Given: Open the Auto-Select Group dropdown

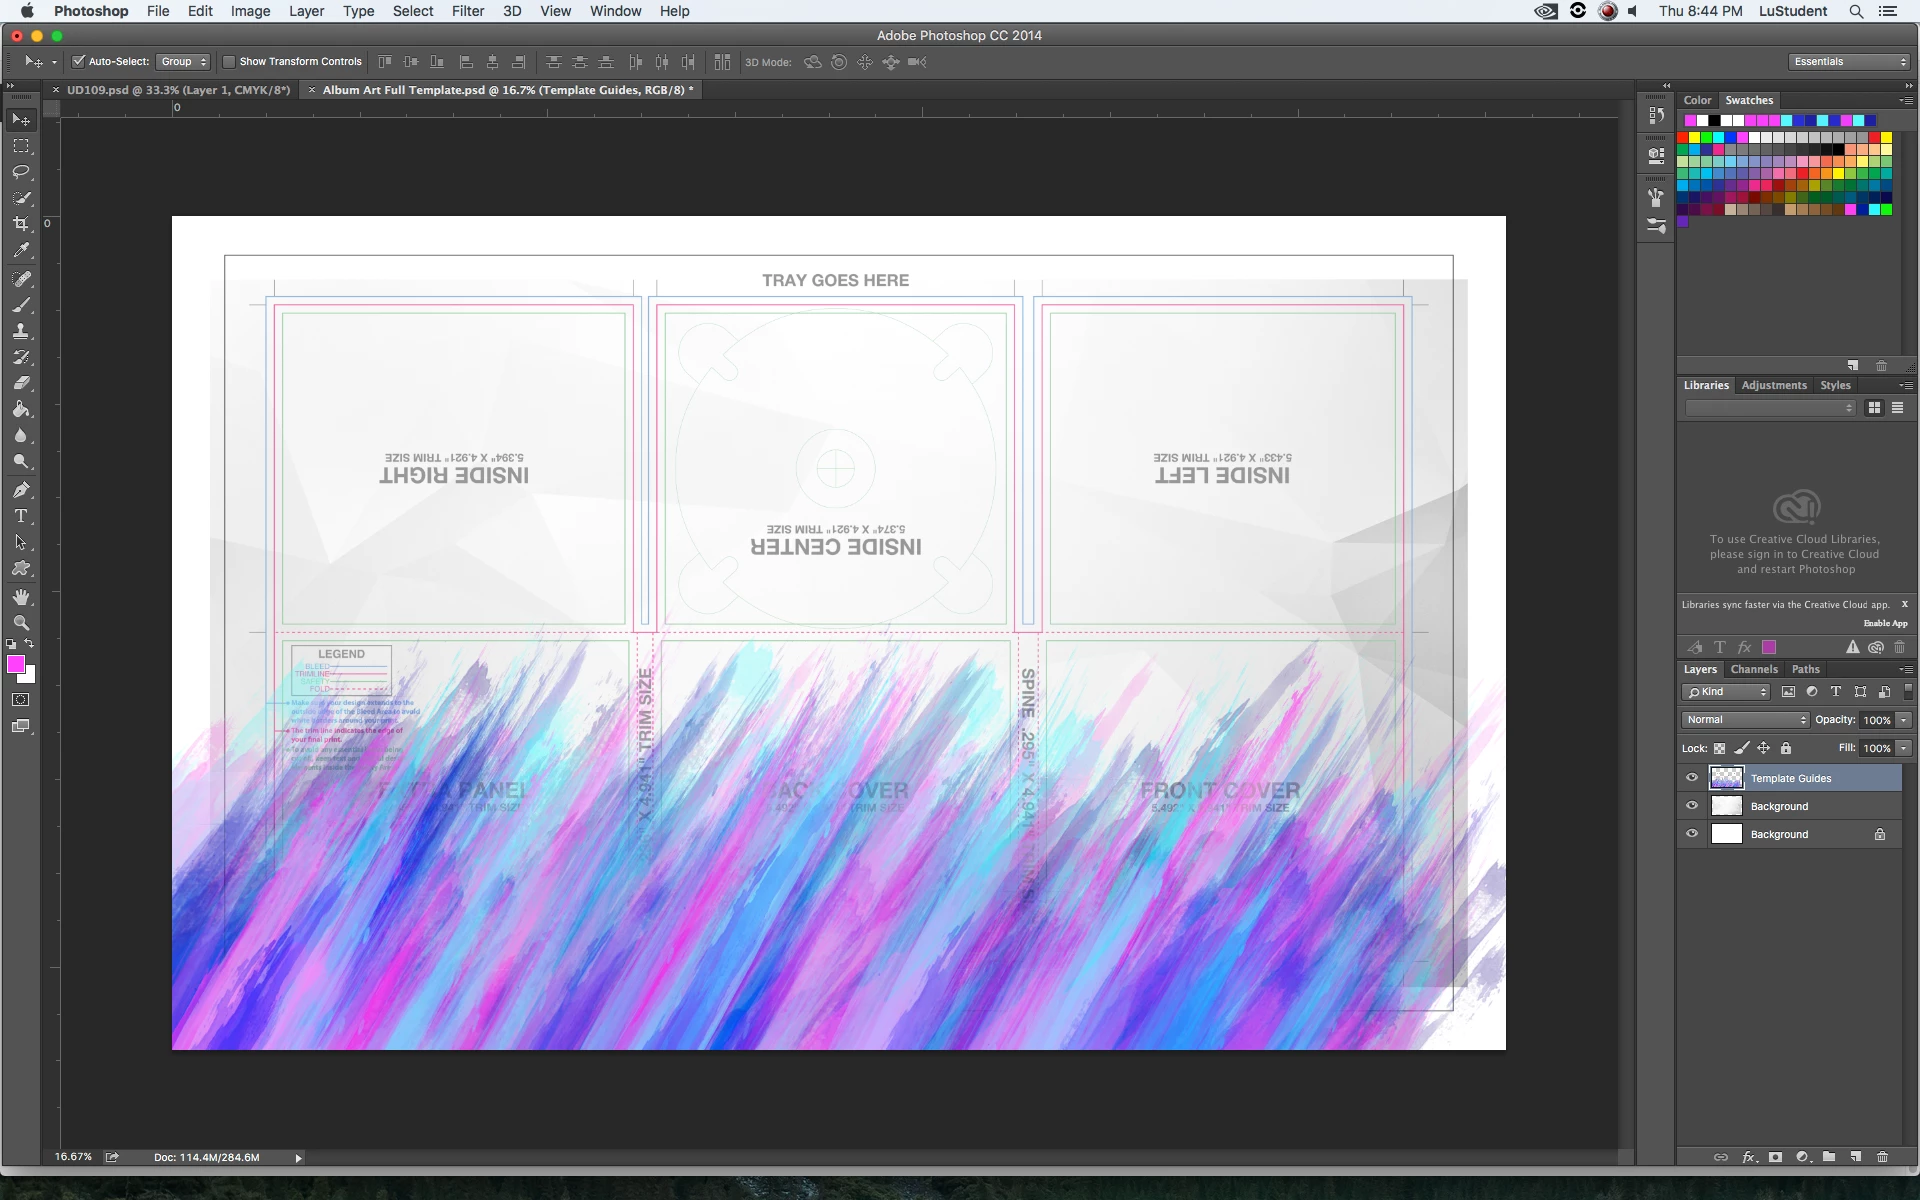Looking at the screenshot, I should tap(183, 62).
